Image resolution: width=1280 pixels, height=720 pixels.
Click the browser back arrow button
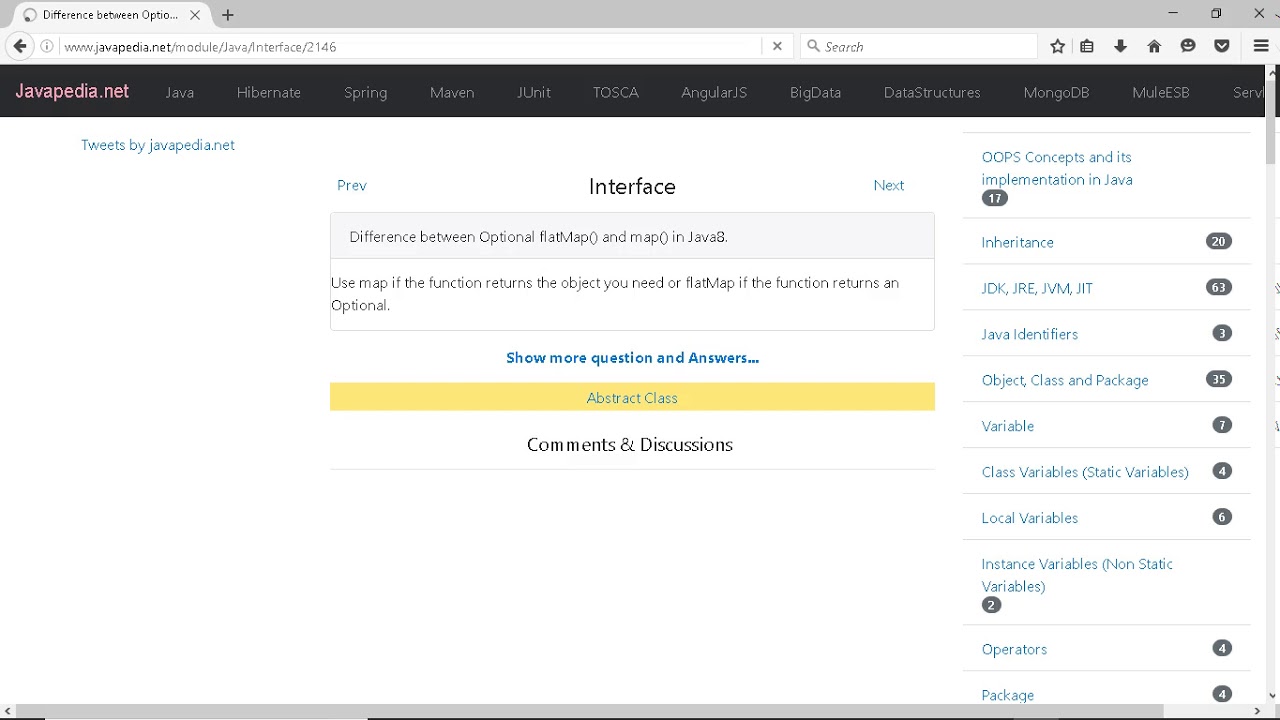tap(20, 46)
